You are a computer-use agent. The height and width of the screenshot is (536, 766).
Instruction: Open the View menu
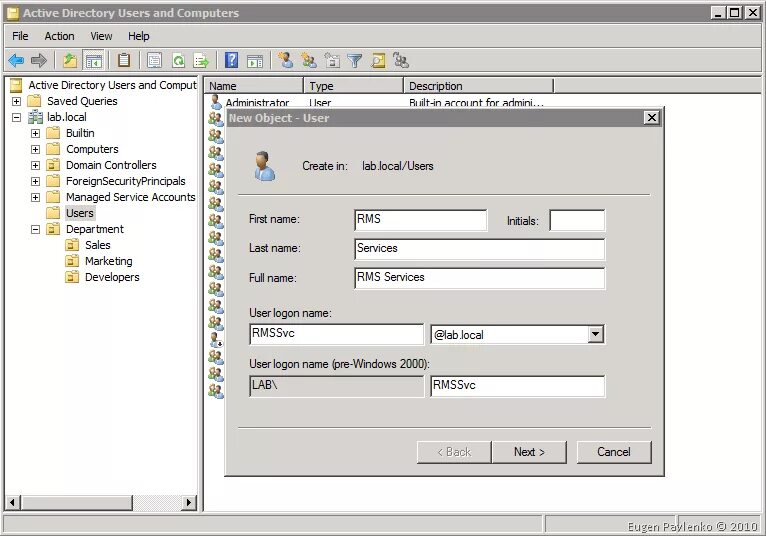pyautogui.click(x=101, y=36)
